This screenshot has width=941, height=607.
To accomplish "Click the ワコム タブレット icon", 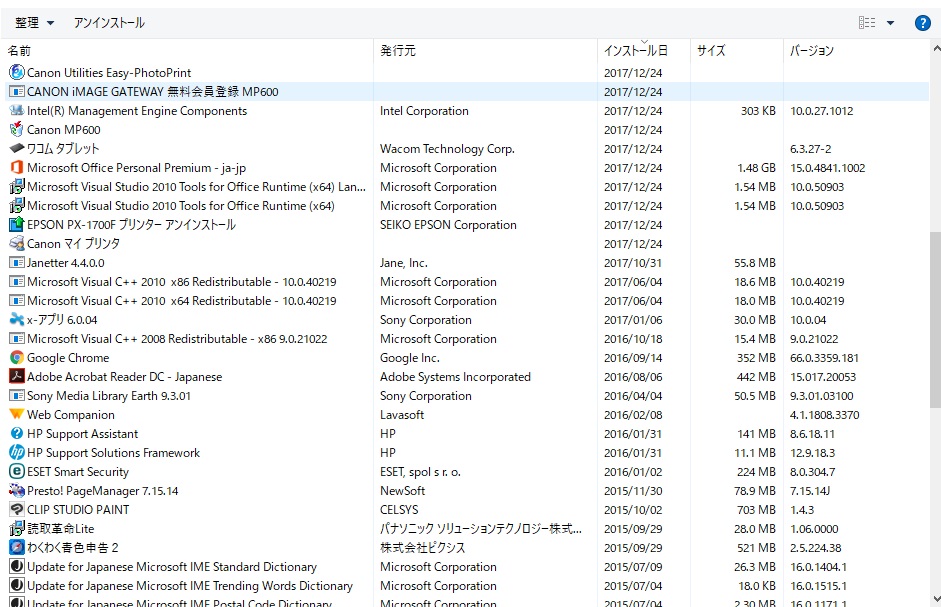I will coord(17,149).
